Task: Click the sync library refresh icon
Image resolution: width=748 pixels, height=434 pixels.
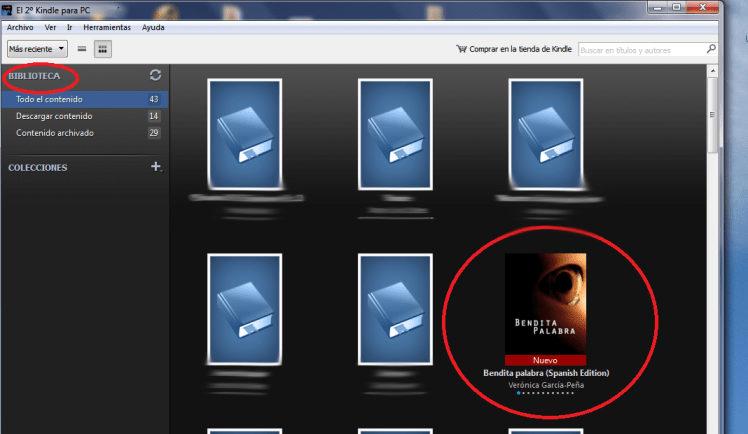Action: pyautogui.click(x=155, y=75)
